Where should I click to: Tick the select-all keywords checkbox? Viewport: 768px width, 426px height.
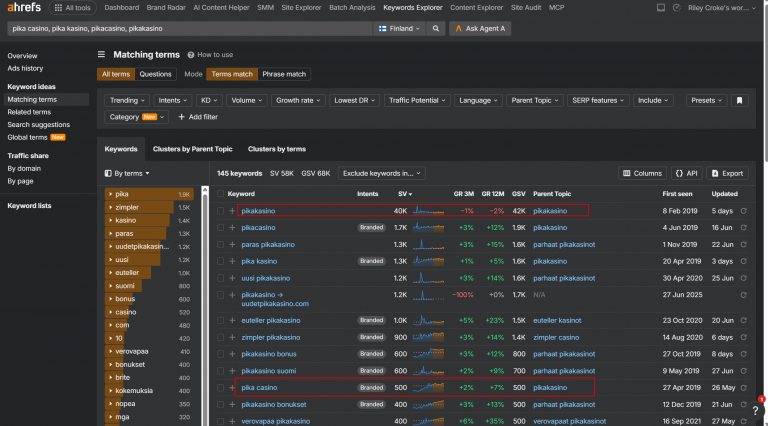220,194
